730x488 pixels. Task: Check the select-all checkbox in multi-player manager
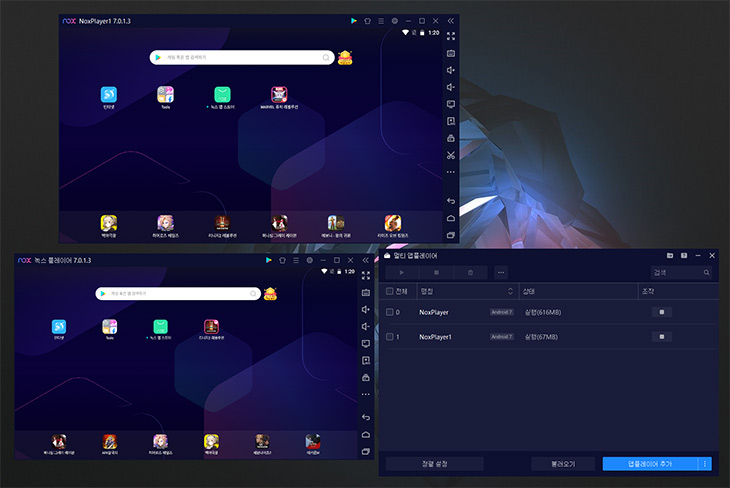[390, 291]
